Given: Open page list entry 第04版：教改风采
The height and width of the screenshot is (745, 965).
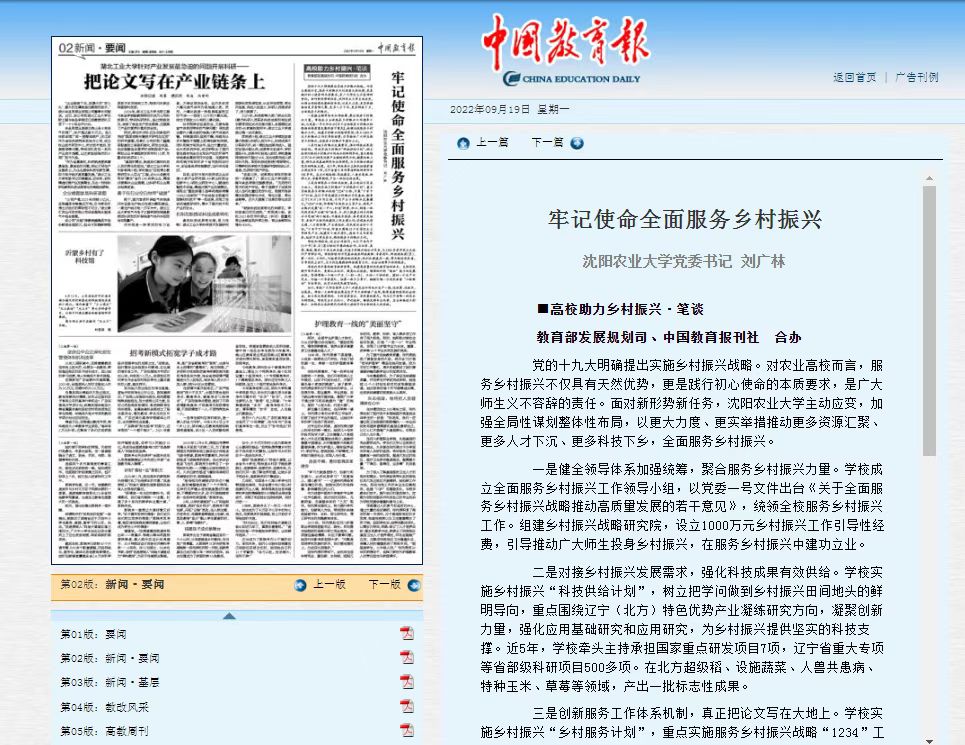Looking at the screenshot, I should (x=105, y=707).
